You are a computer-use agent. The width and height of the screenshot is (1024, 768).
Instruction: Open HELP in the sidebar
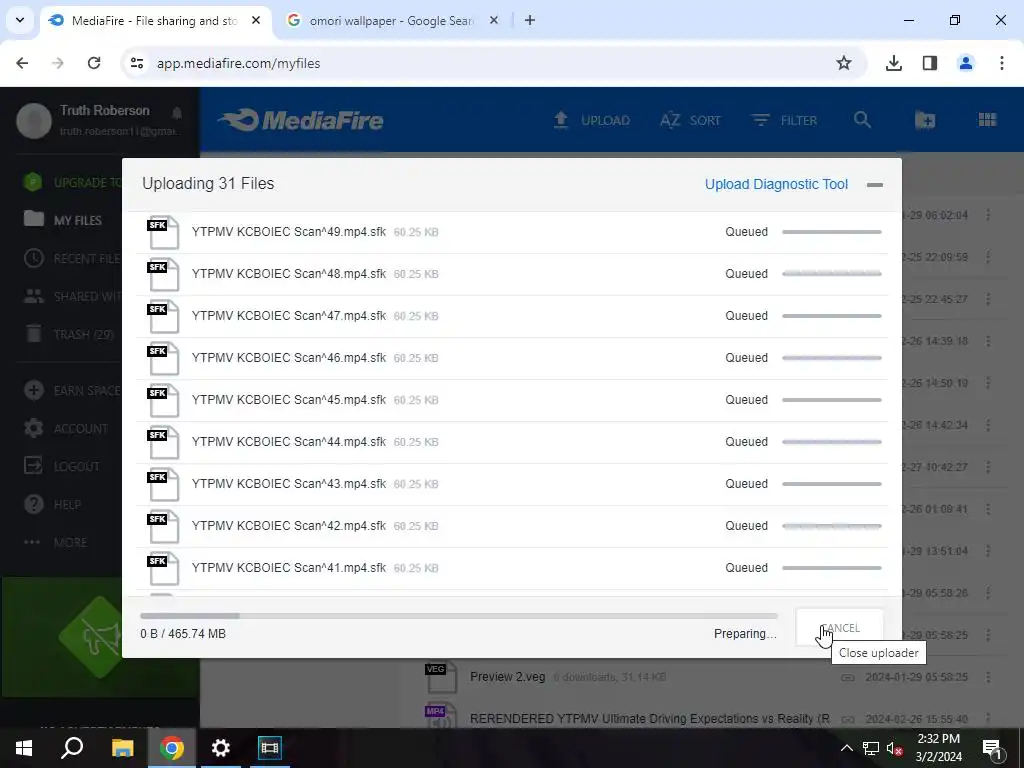click(53, 504)
